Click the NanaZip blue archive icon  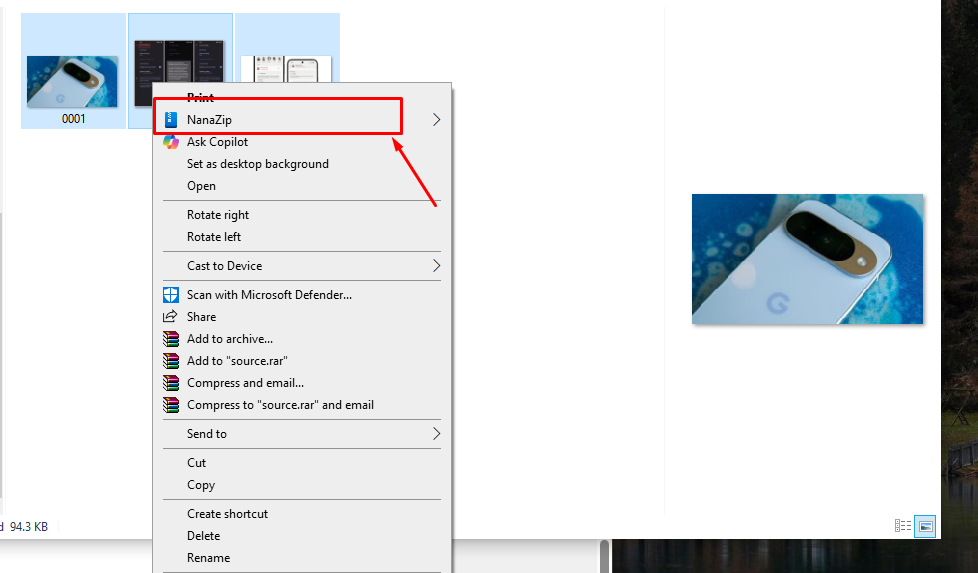point(170,120)
